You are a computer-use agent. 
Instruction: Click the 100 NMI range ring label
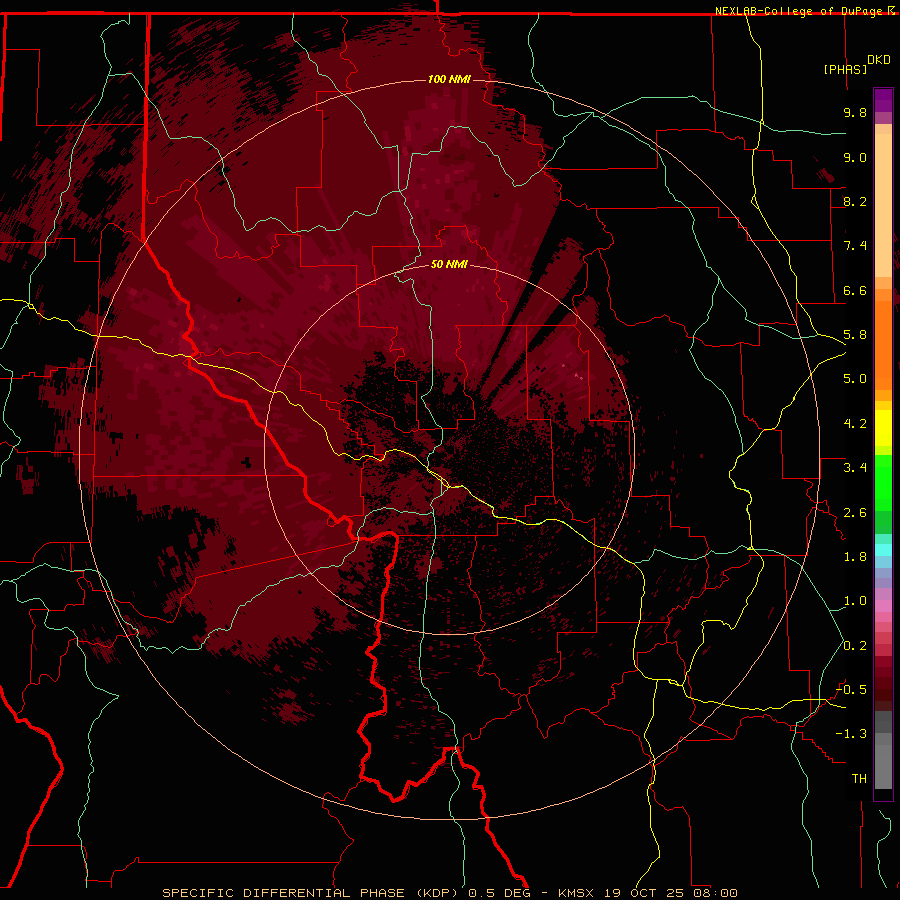pyautogui.click(x=449, y=79)
